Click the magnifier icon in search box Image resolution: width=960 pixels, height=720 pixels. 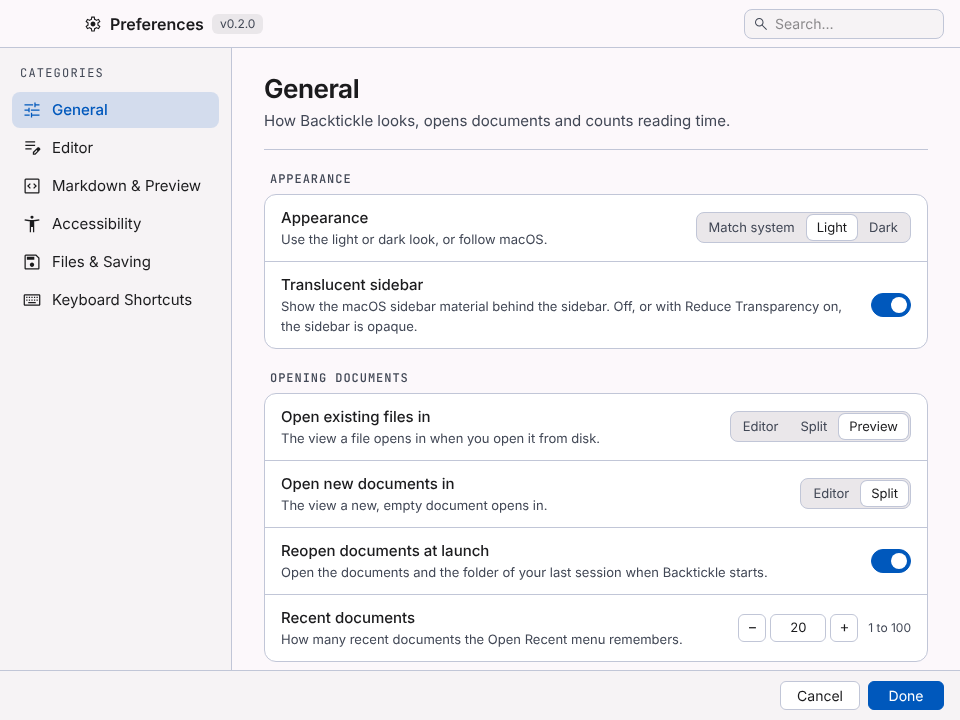tap(760, 24)
